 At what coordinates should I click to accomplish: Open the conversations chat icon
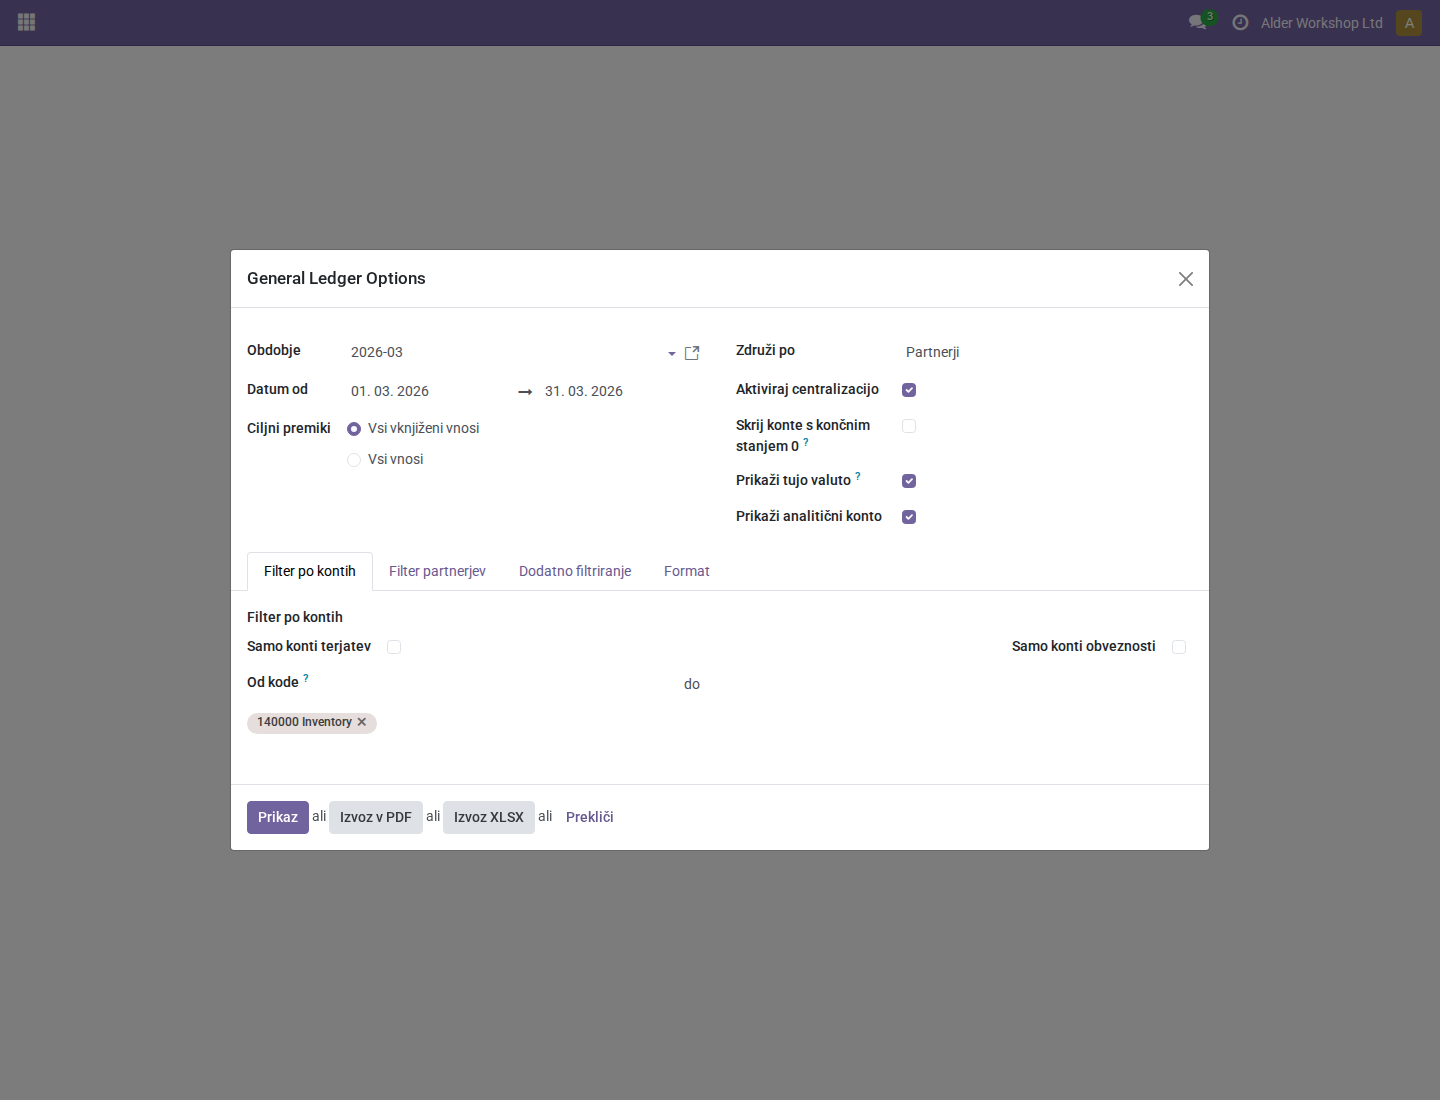(1197, 22)
